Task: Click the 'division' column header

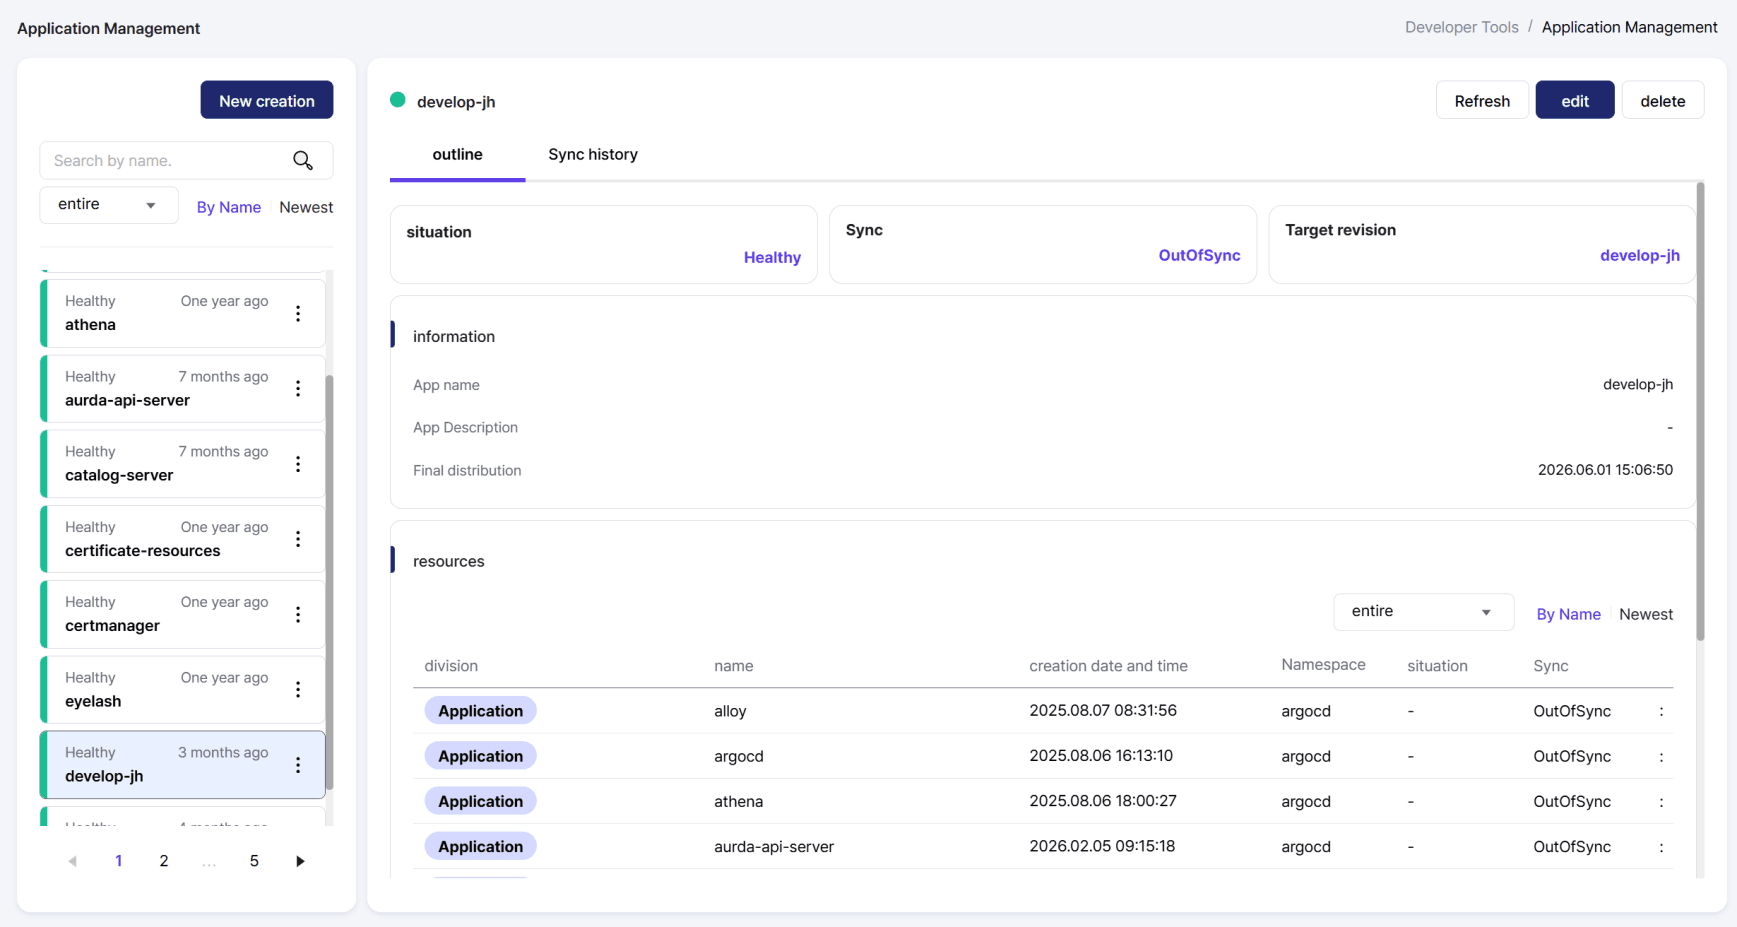Action: [x=451, y=666]
